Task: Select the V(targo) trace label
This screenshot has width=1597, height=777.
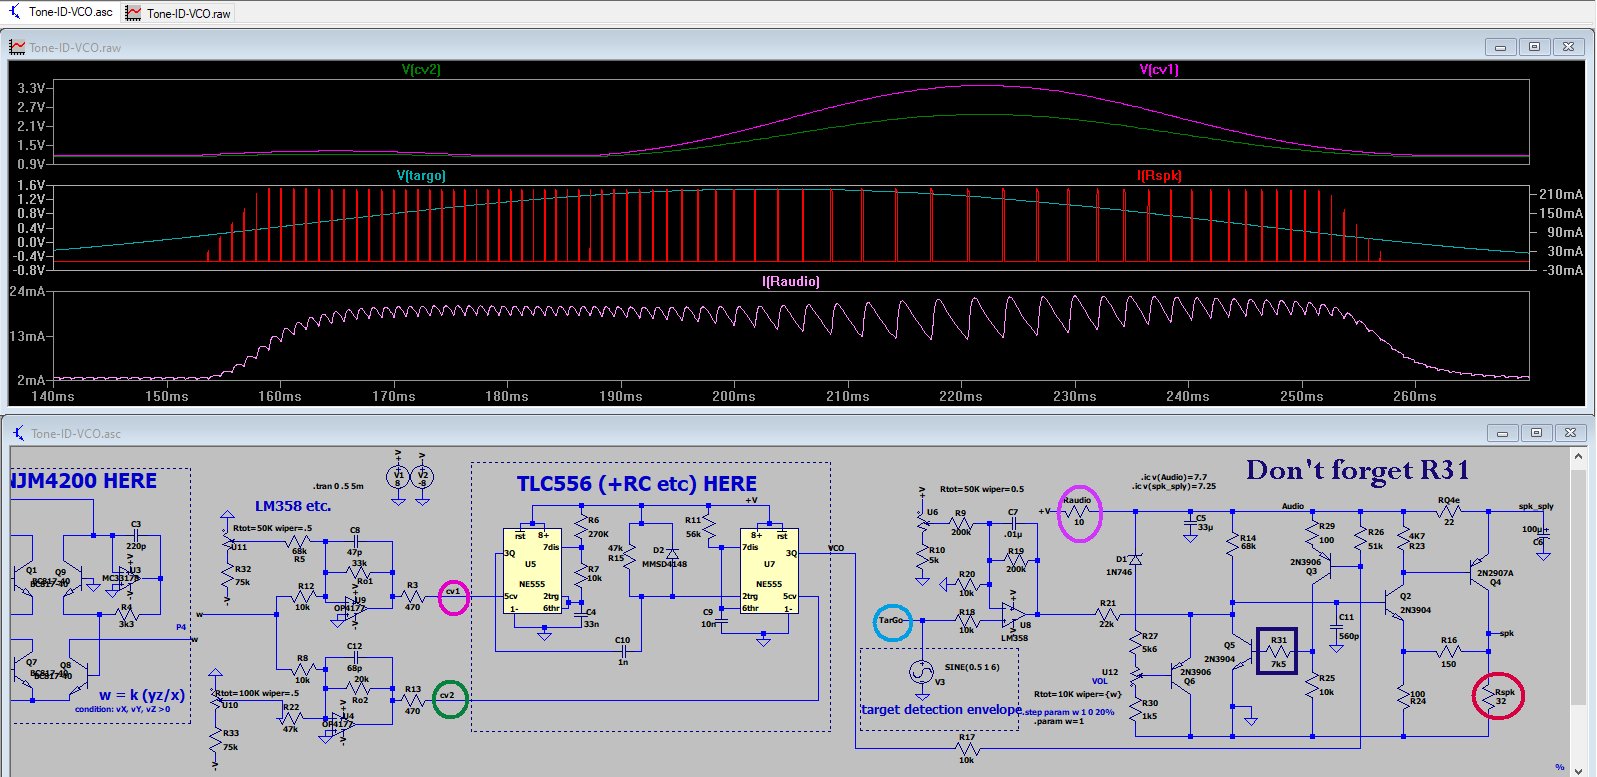Action: tap(421, 176)
